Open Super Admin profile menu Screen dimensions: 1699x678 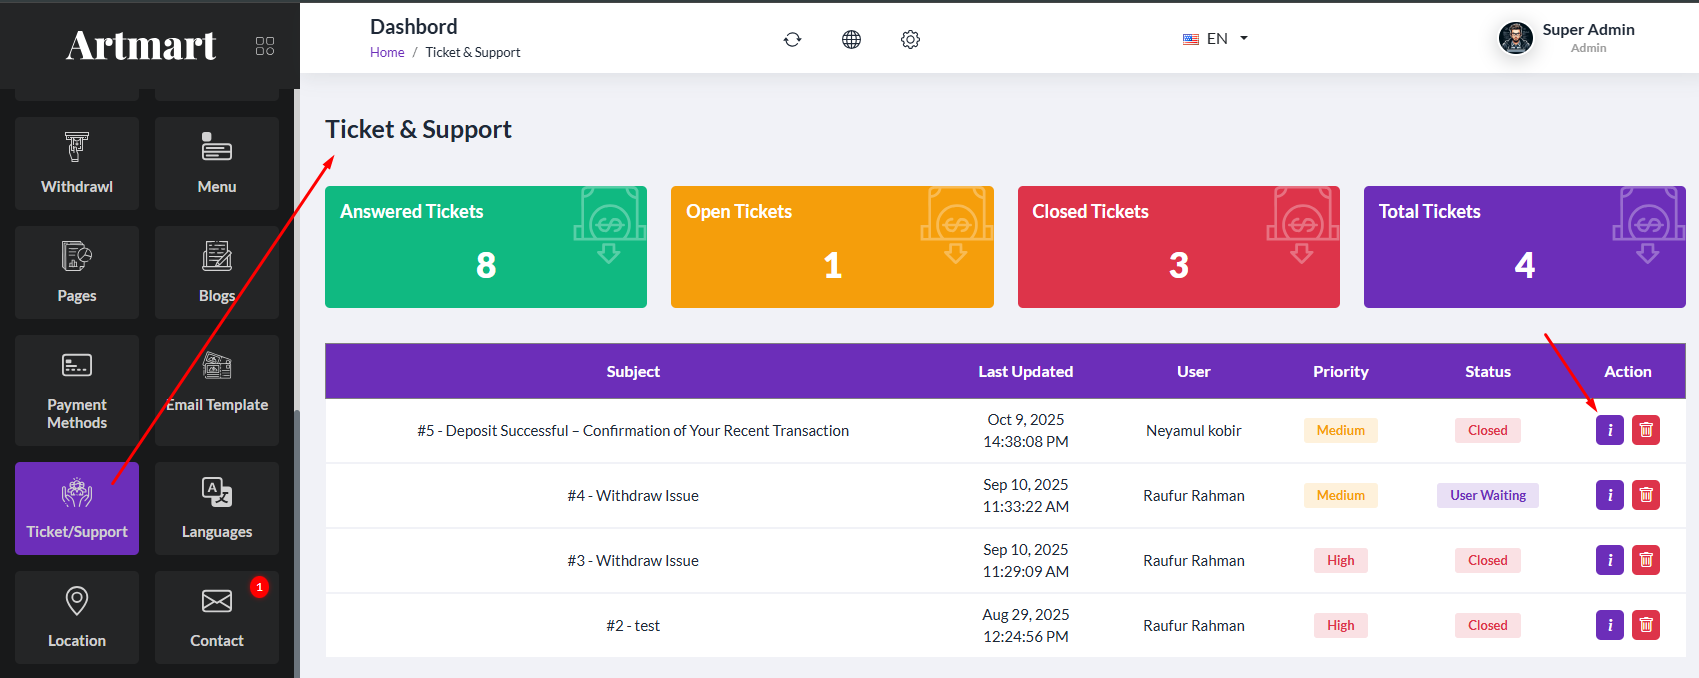(x=1567, y=38)
